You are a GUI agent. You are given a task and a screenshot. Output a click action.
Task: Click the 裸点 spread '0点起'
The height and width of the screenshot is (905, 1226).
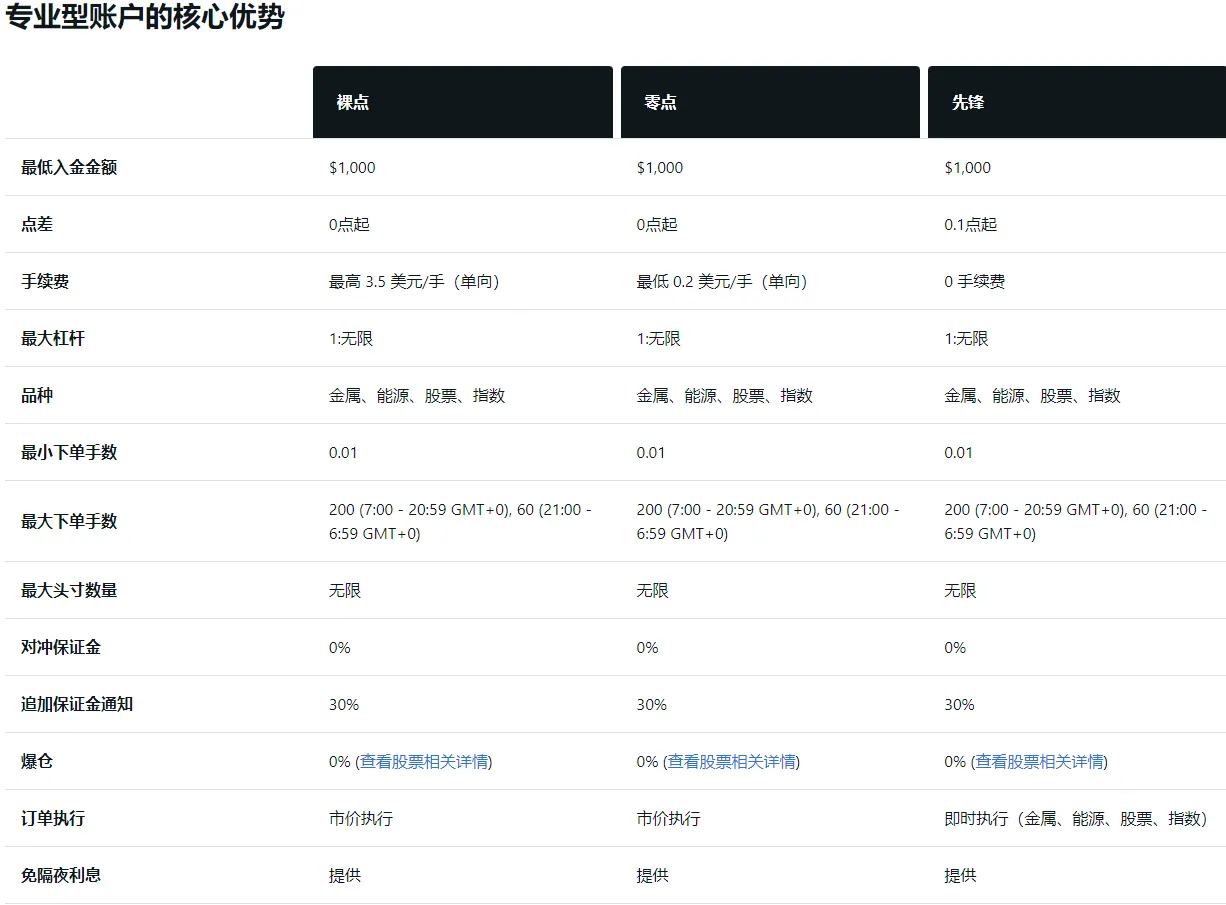[x=349, y=224]
